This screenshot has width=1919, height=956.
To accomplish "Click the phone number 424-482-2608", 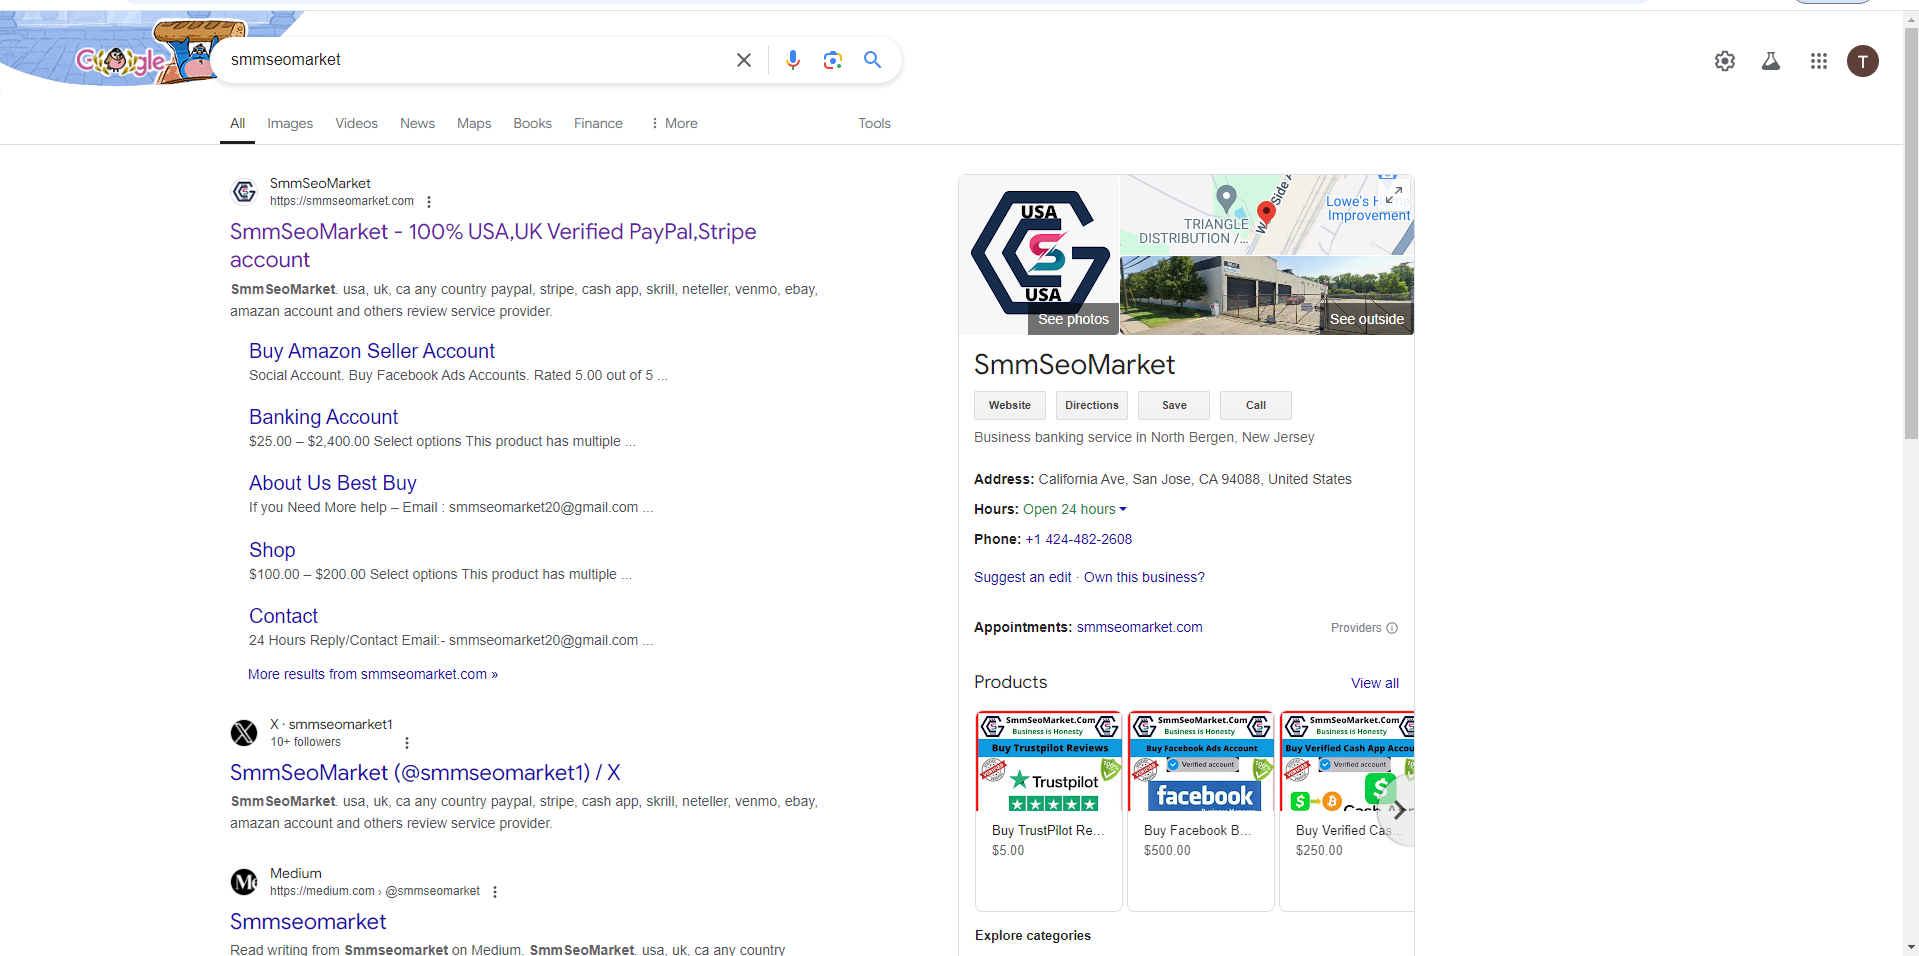I will coord(1079,539).
